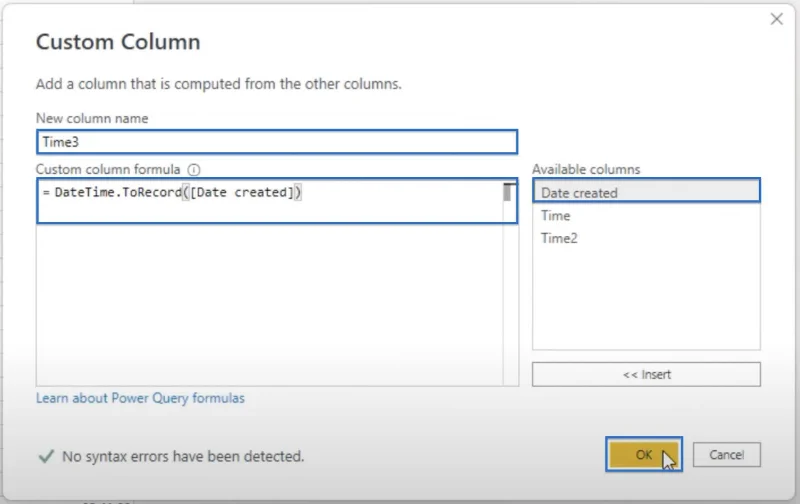Cancel the Custom Column dialog
800x504 pixels.
[x=727, y=455]
